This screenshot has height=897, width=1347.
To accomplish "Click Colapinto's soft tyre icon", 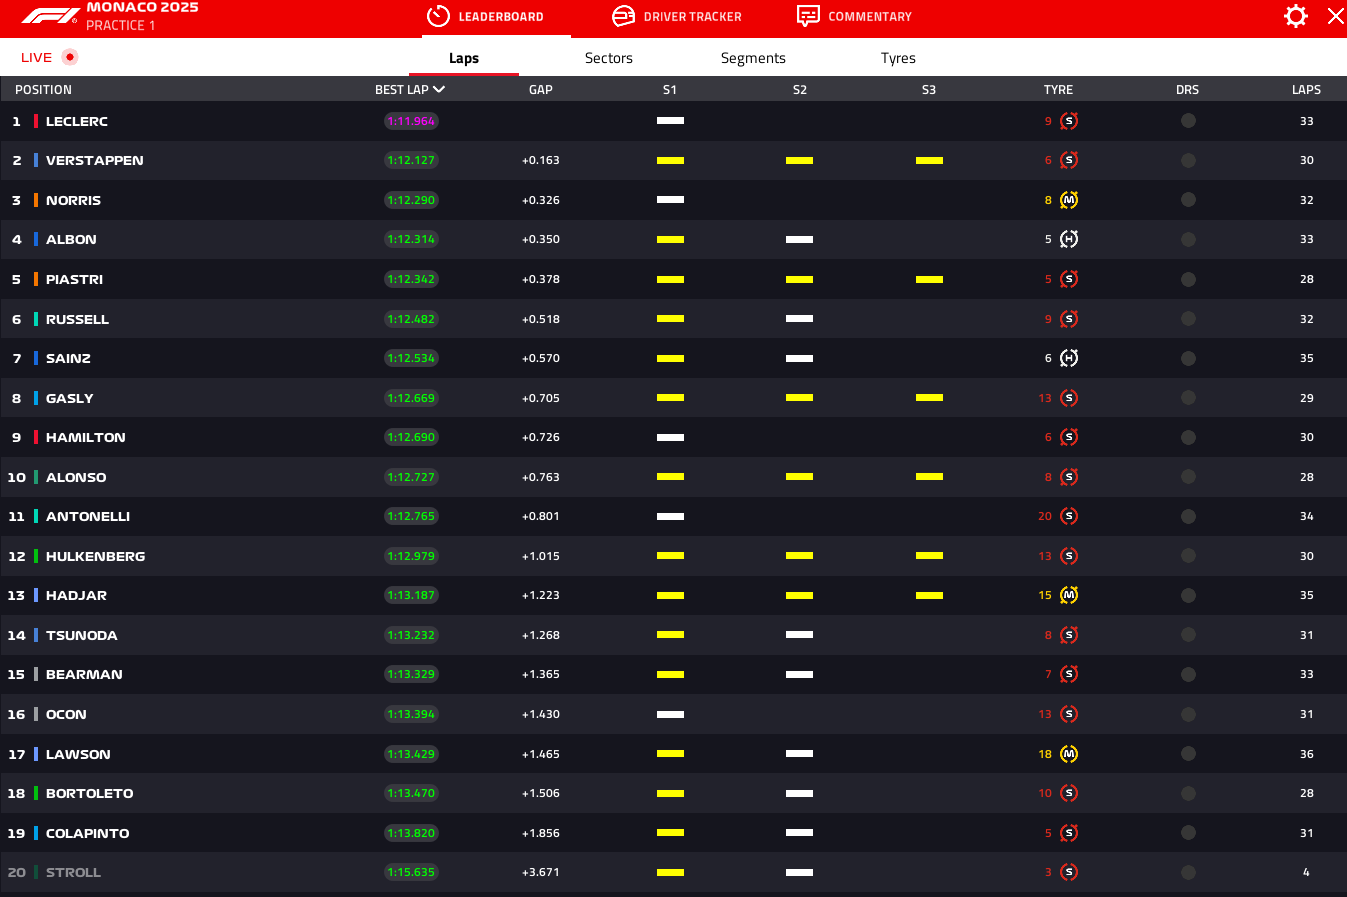I will pos(1069,833).
